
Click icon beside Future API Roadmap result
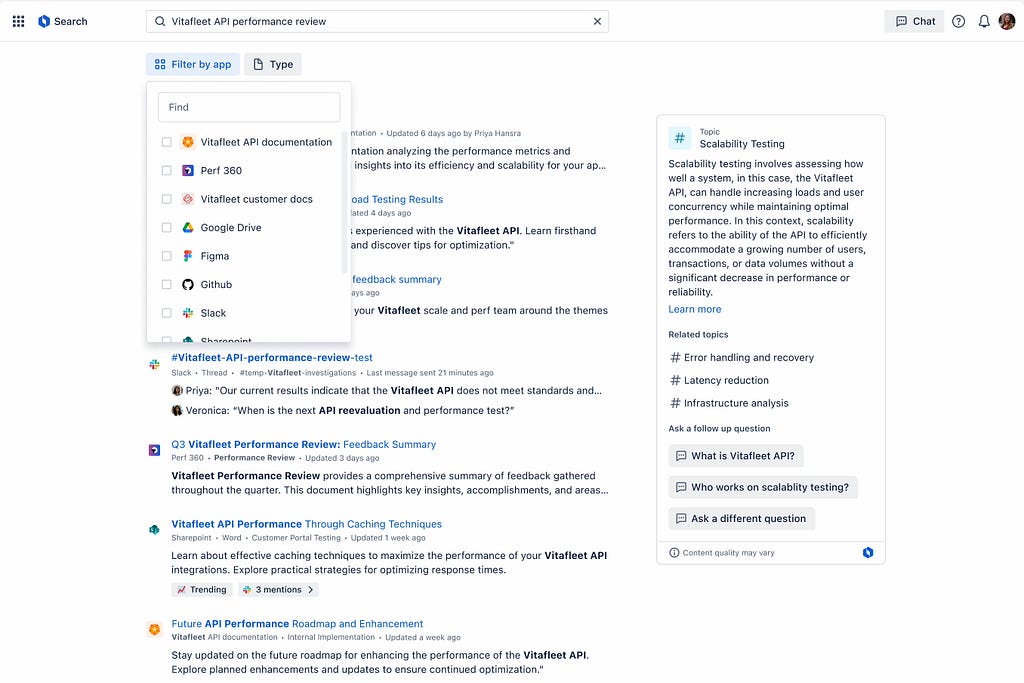pyautogui.click(x=154, y=629)
